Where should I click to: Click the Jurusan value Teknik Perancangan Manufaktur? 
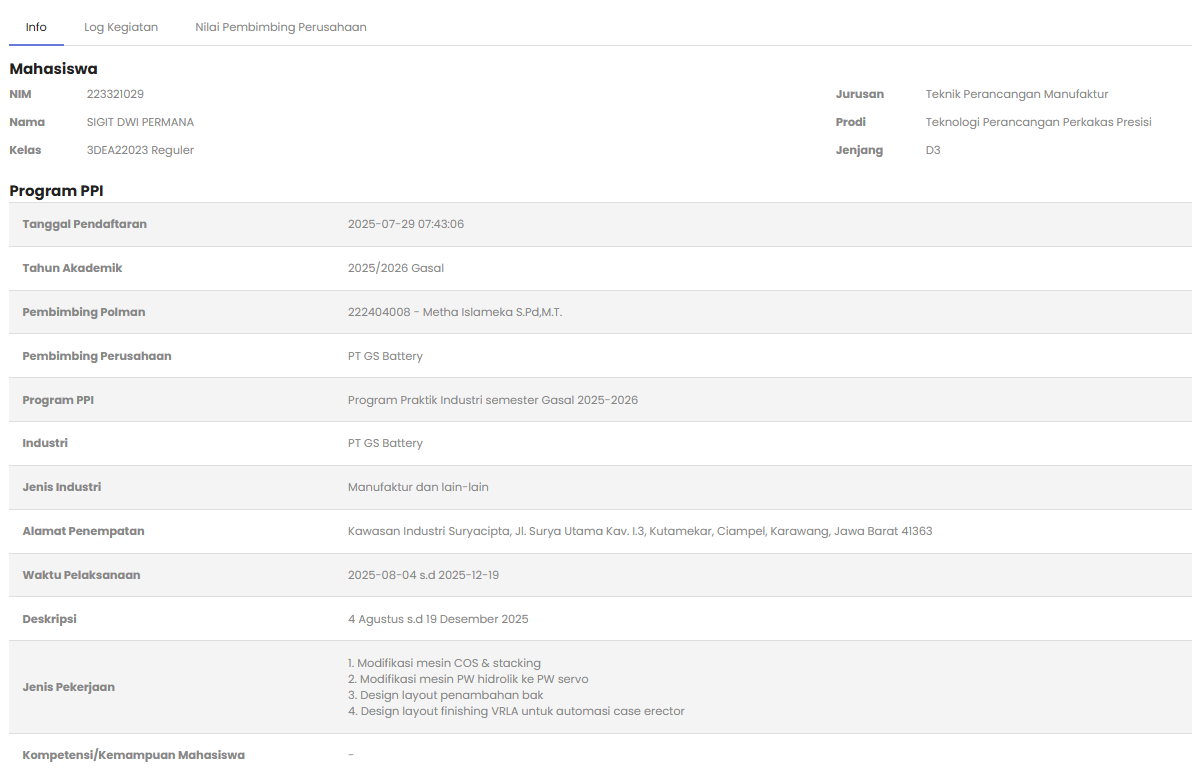point(1017,94)
